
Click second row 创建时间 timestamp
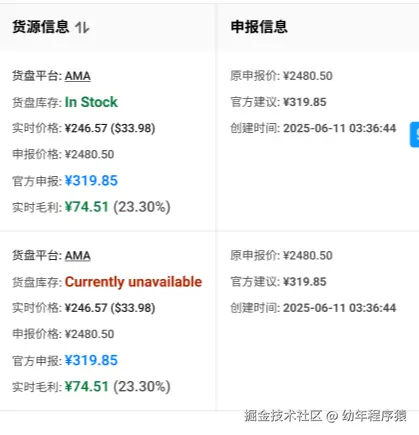pyautogui.click(x=339, y=308)
